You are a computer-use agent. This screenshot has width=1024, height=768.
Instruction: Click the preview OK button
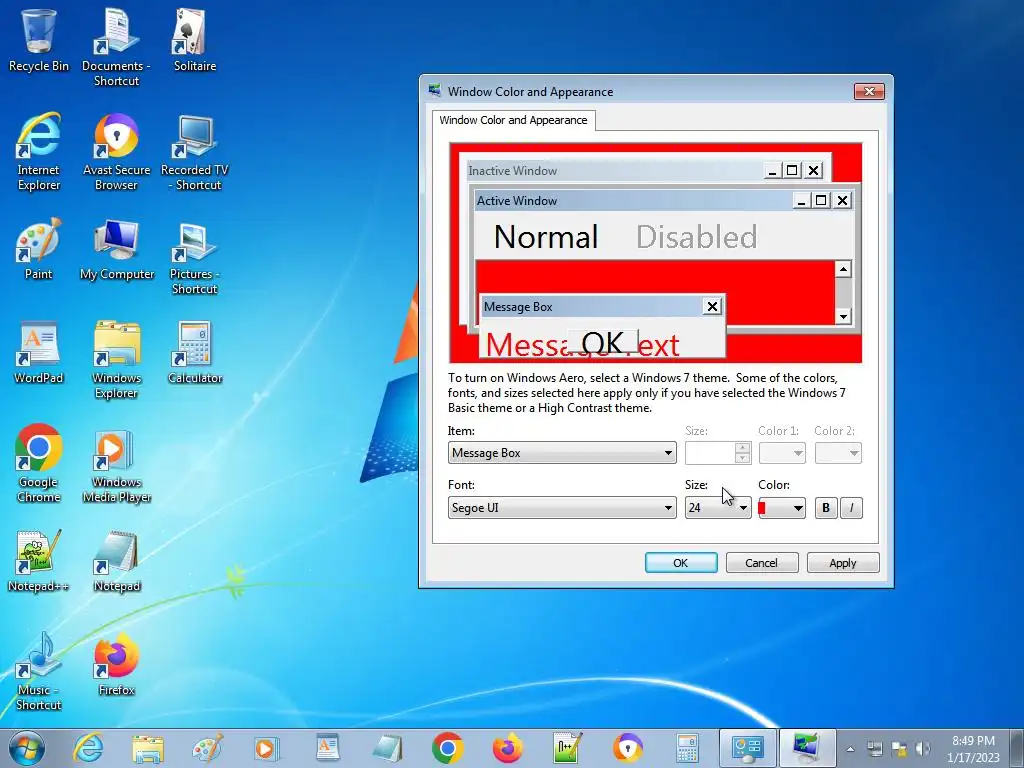click(x=603, y=342)
